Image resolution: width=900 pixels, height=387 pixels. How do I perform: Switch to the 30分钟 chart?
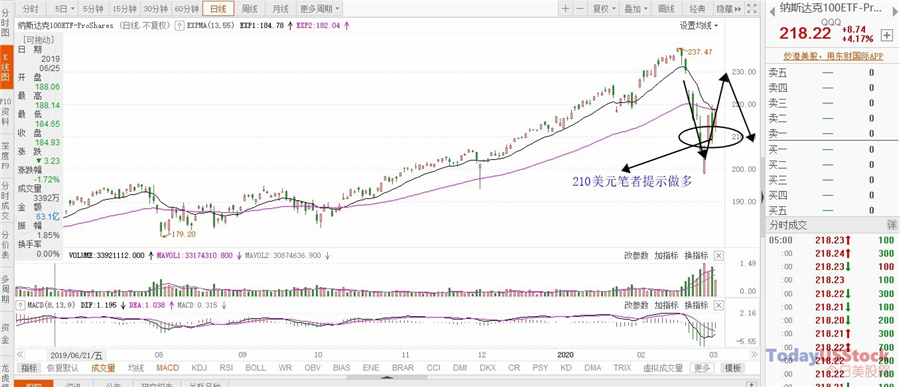click(155, 9)
